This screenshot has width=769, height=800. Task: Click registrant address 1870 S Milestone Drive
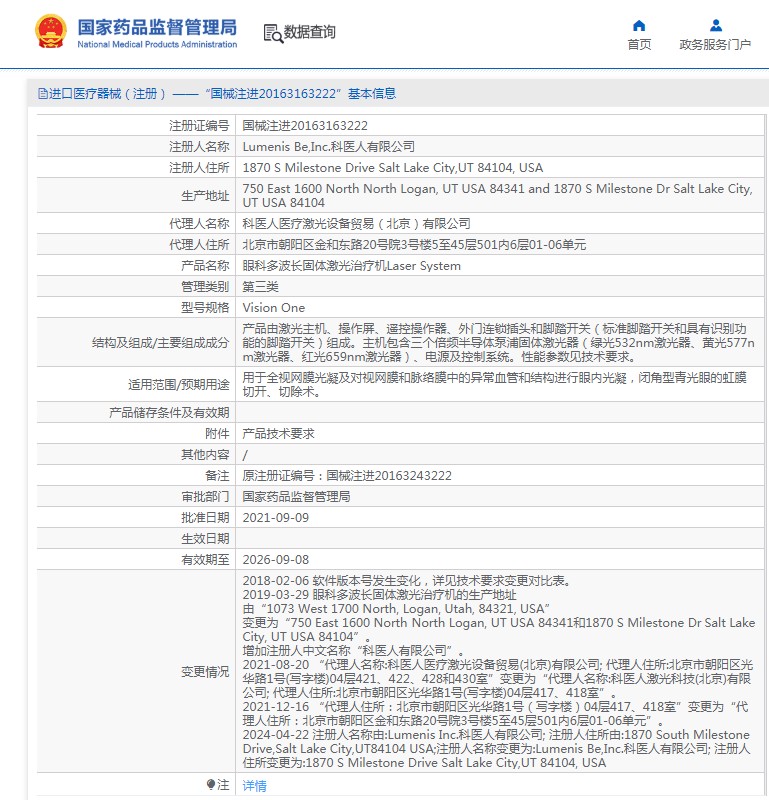pos(393,167)
